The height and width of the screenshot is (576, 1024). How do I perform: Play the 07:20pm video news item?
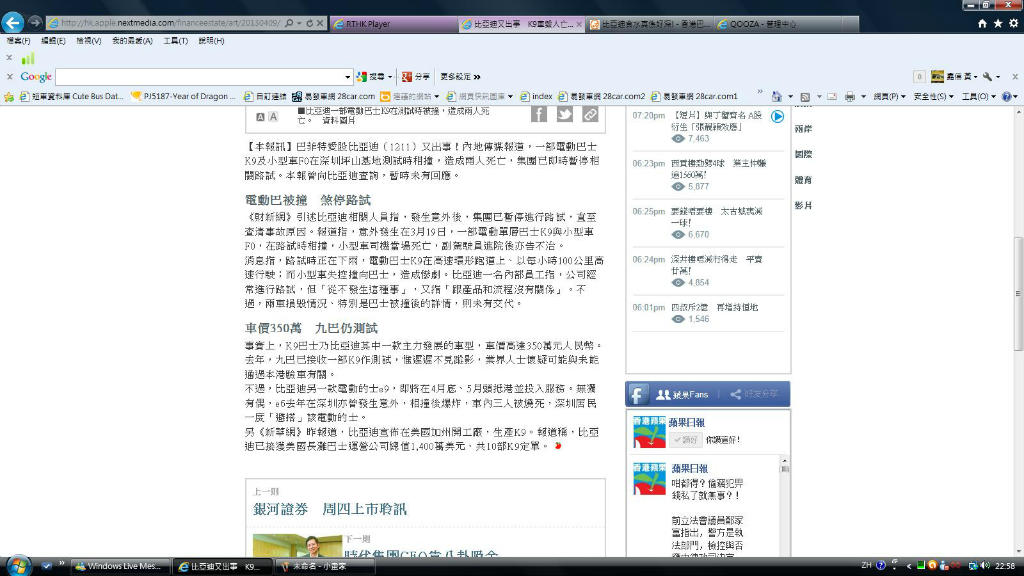click(777, 116)
